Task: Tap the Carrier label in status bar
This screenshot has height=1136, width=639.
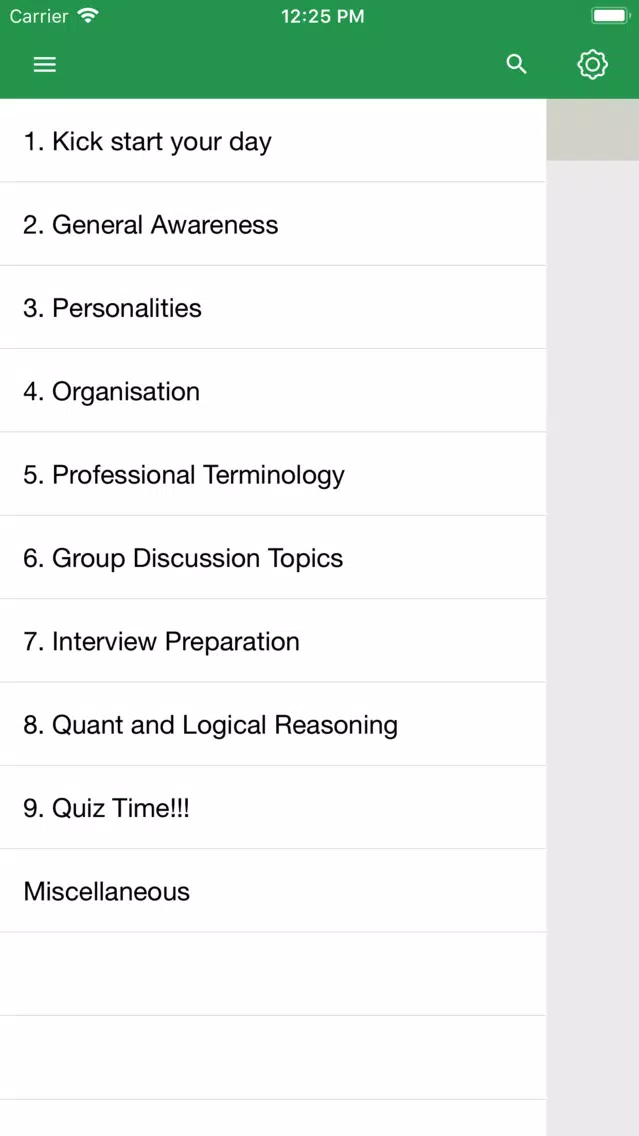Action: [x=38, y=16]
